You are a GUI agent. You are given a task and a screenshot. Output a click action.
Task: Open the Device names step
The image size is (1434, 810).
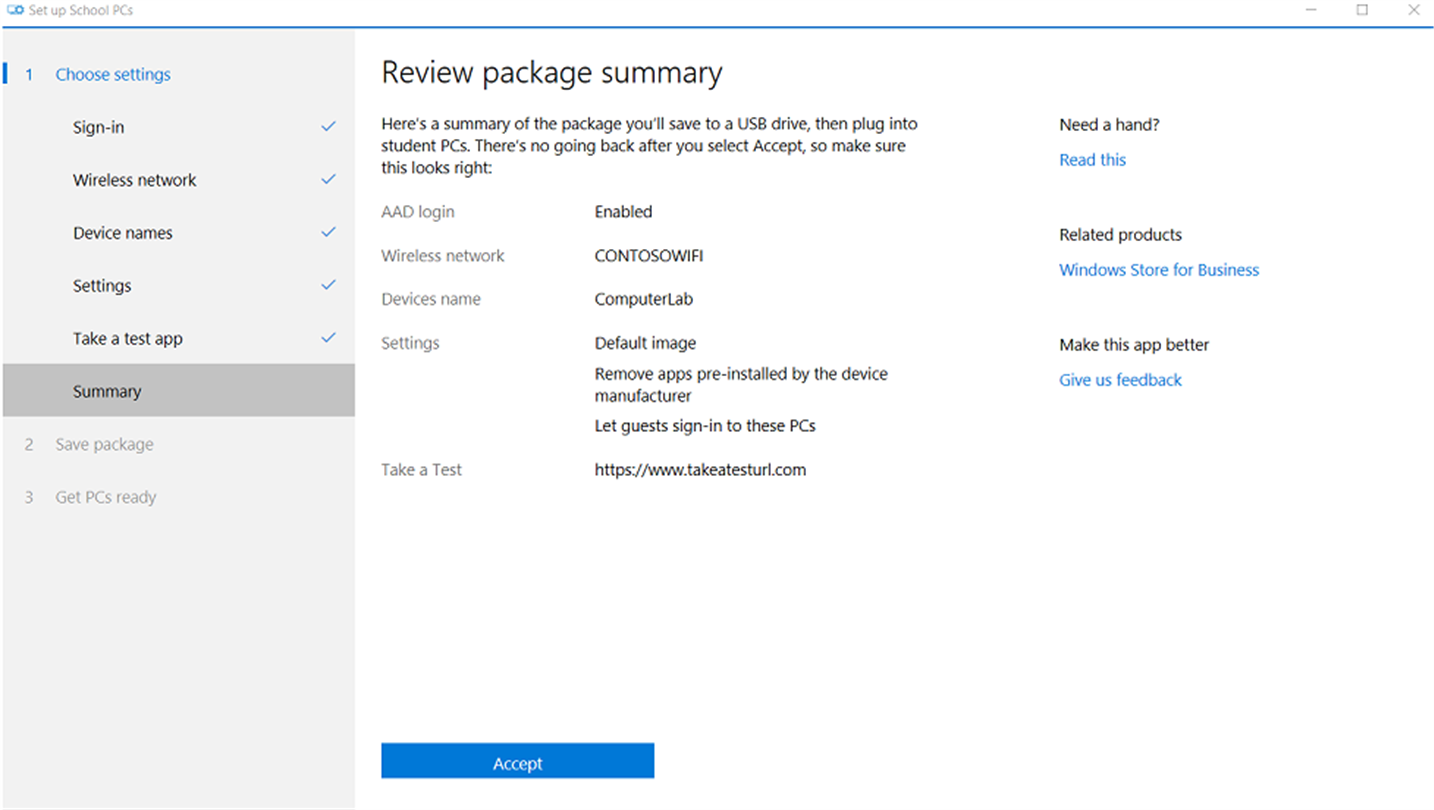point(123,233)
